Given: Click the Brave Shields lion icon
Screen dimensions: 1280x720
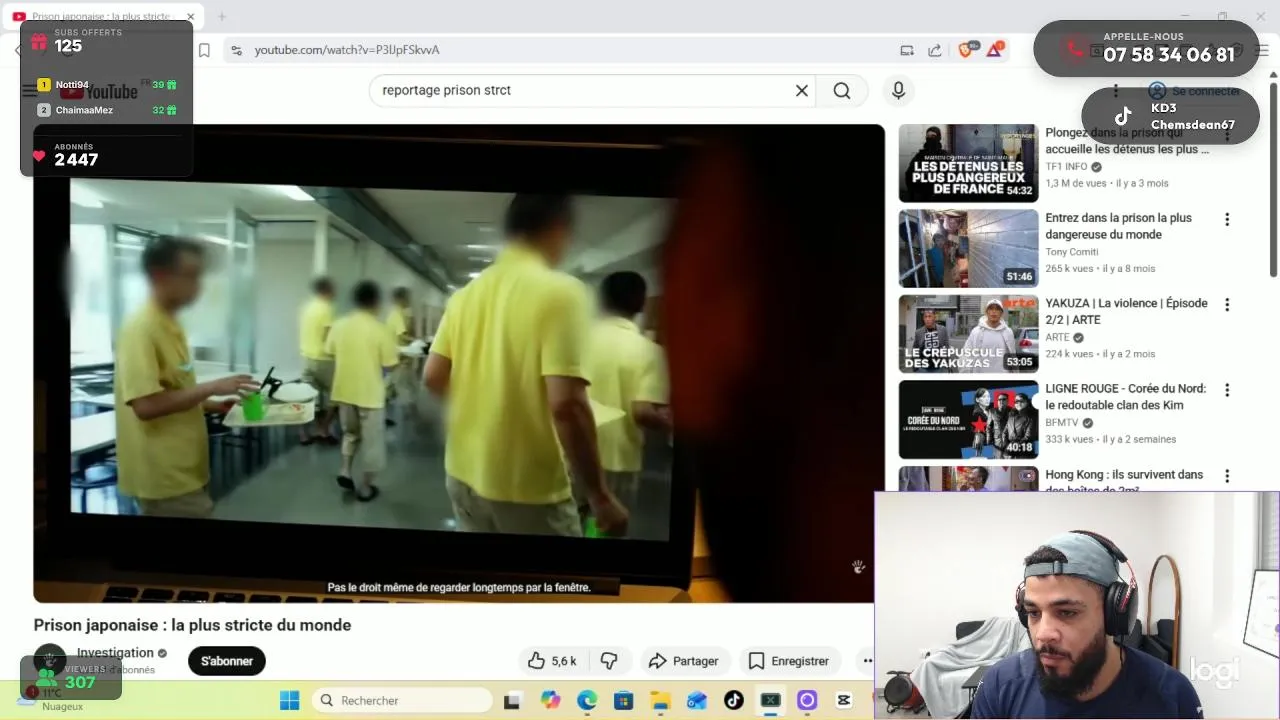Looking at the screenshot, I should coord(967,49).
